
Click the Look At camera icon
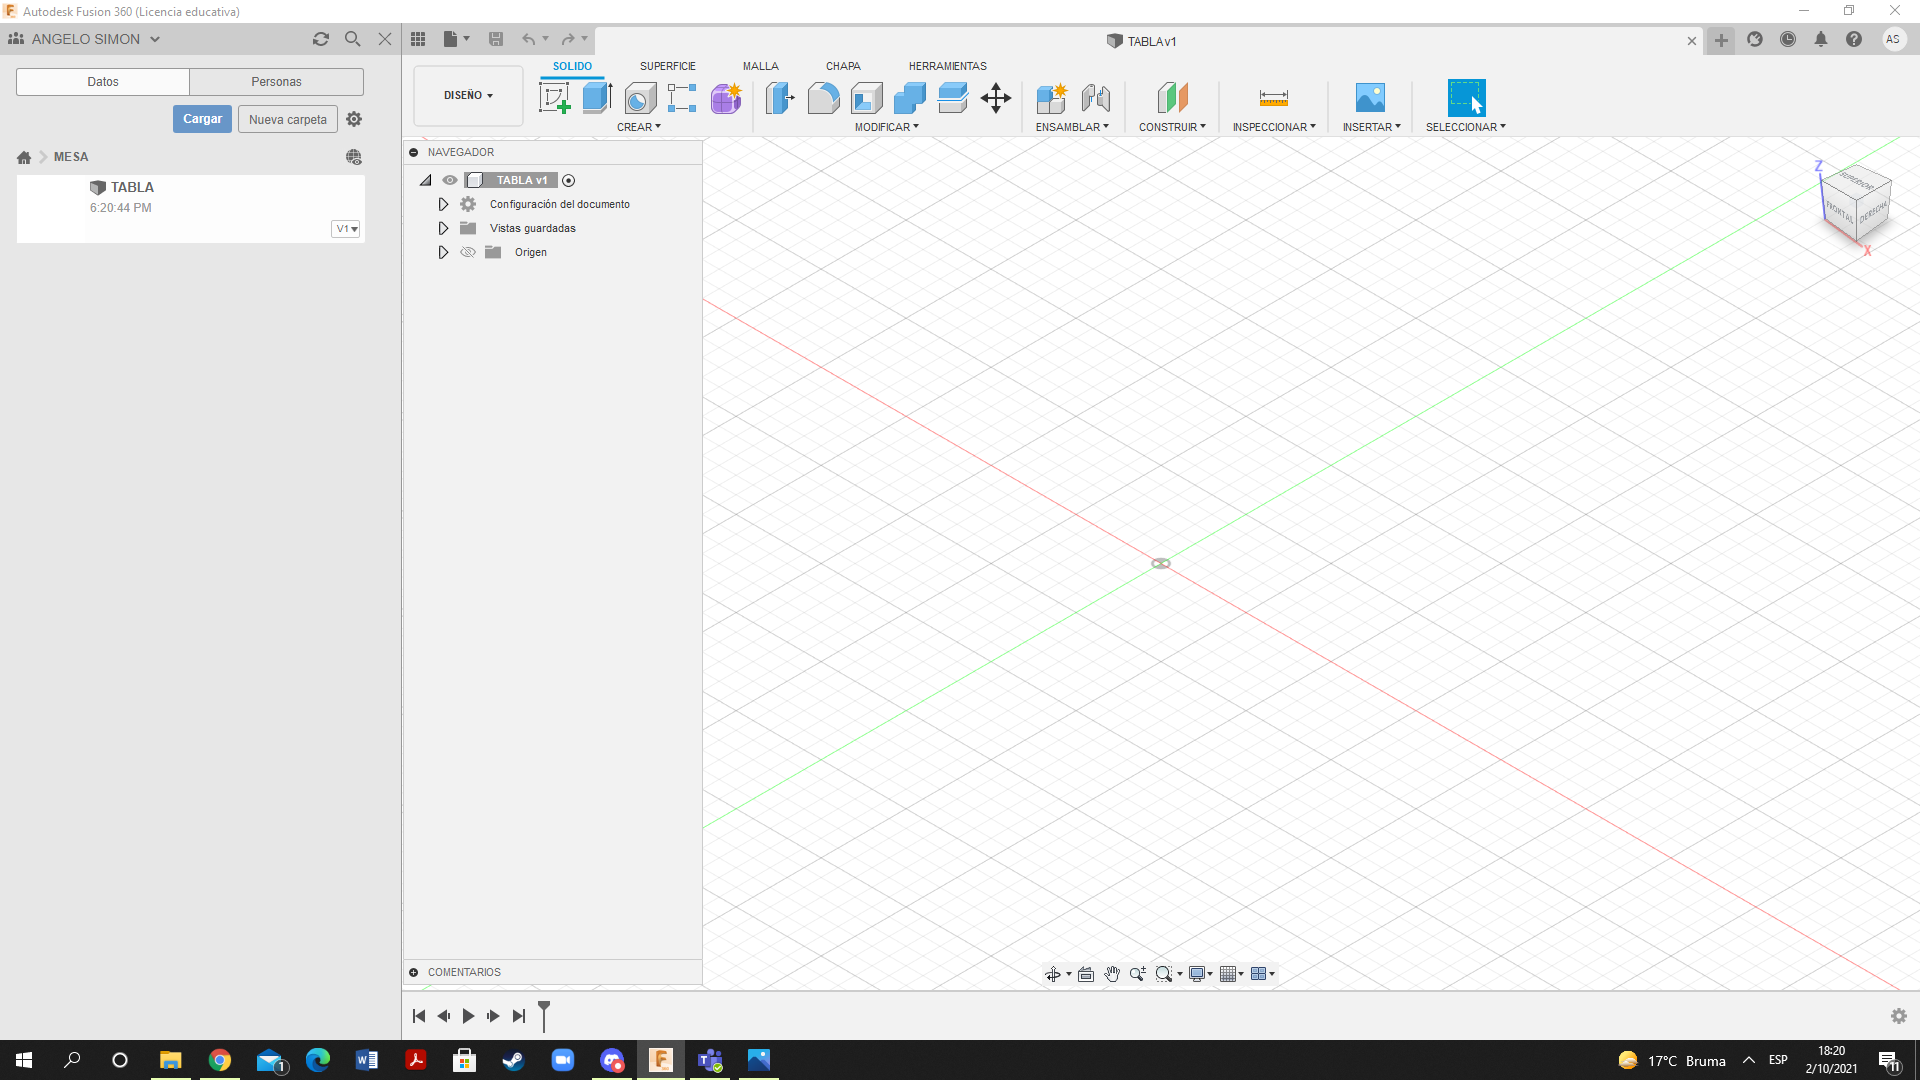coord(1086,974)
